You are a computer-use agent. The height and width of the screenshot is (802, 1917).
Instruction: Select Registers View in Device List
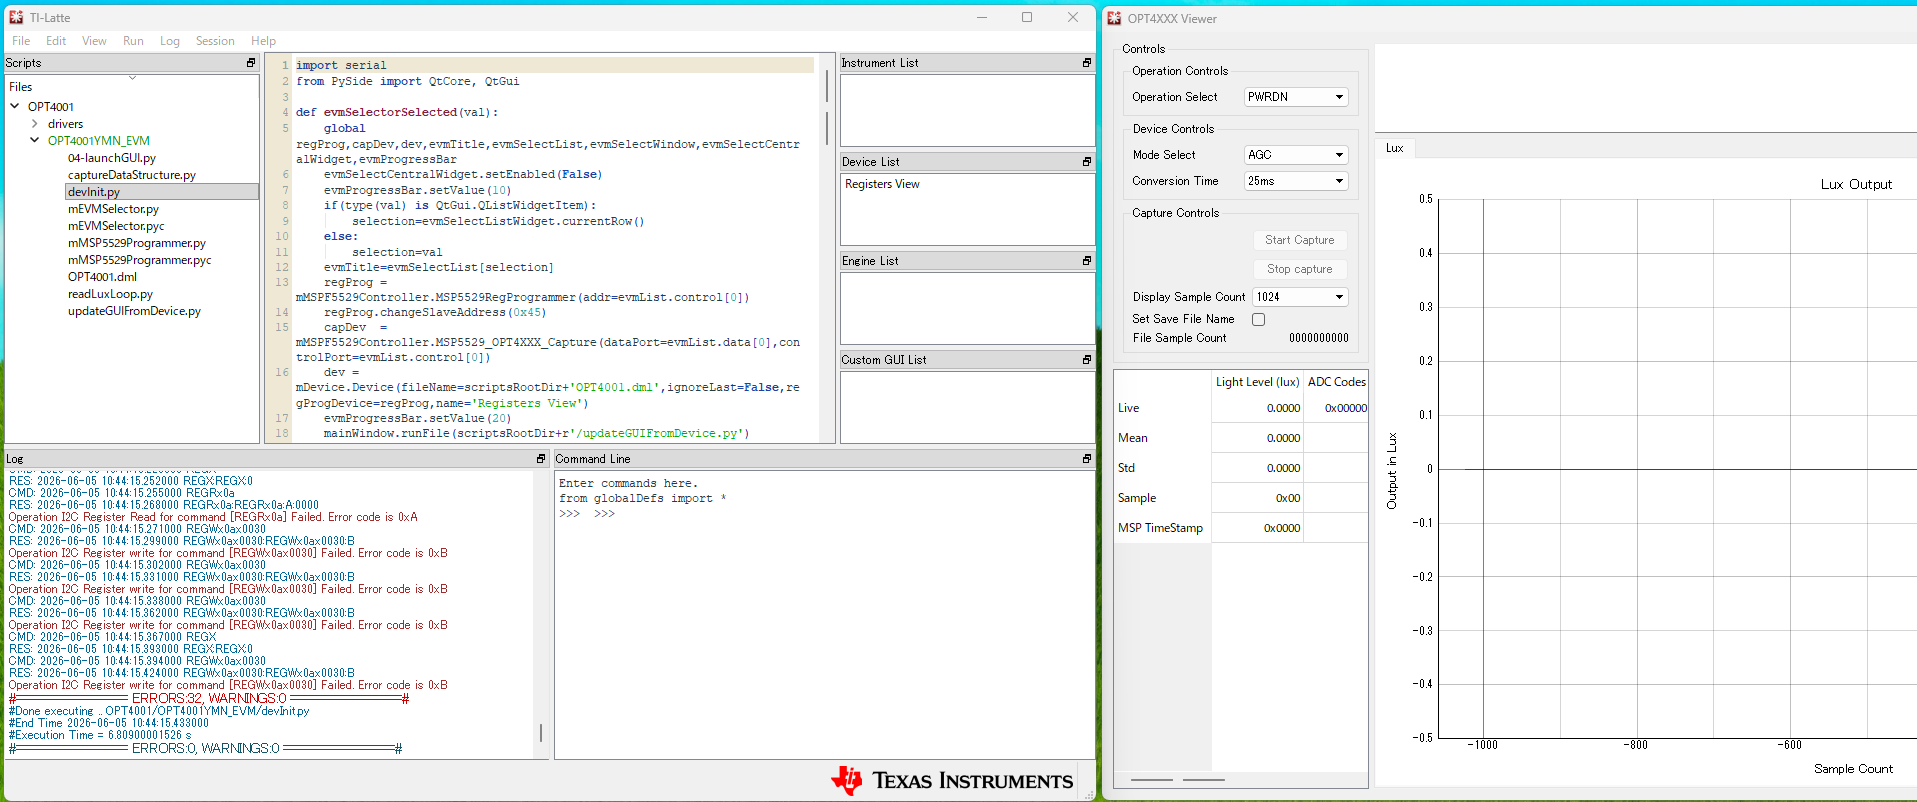(x=882, y=184)
